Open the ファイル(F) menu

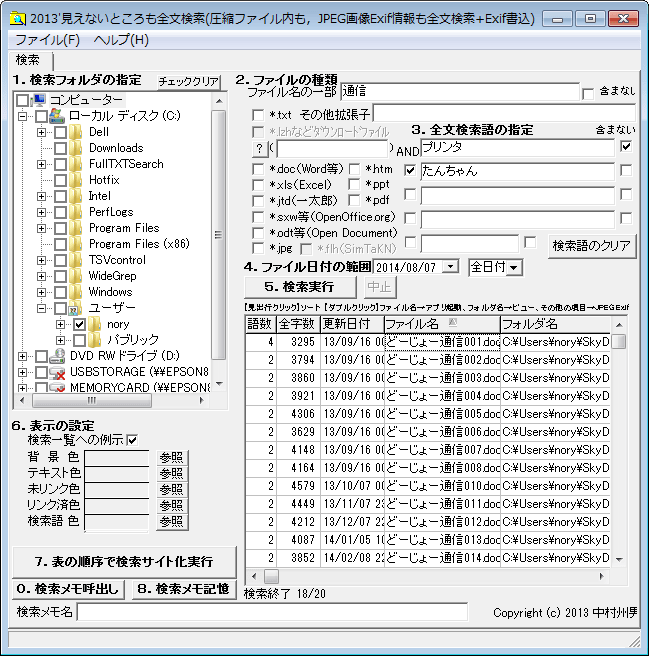[47, 40]
